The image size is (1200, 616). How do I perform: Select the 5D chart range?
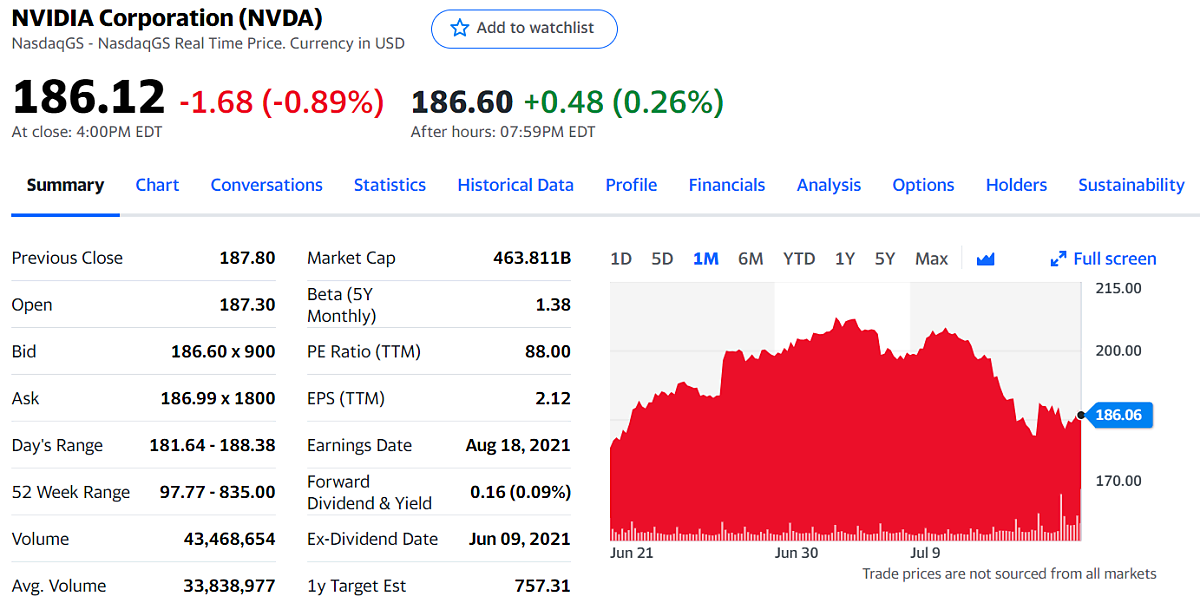[662, 259]
